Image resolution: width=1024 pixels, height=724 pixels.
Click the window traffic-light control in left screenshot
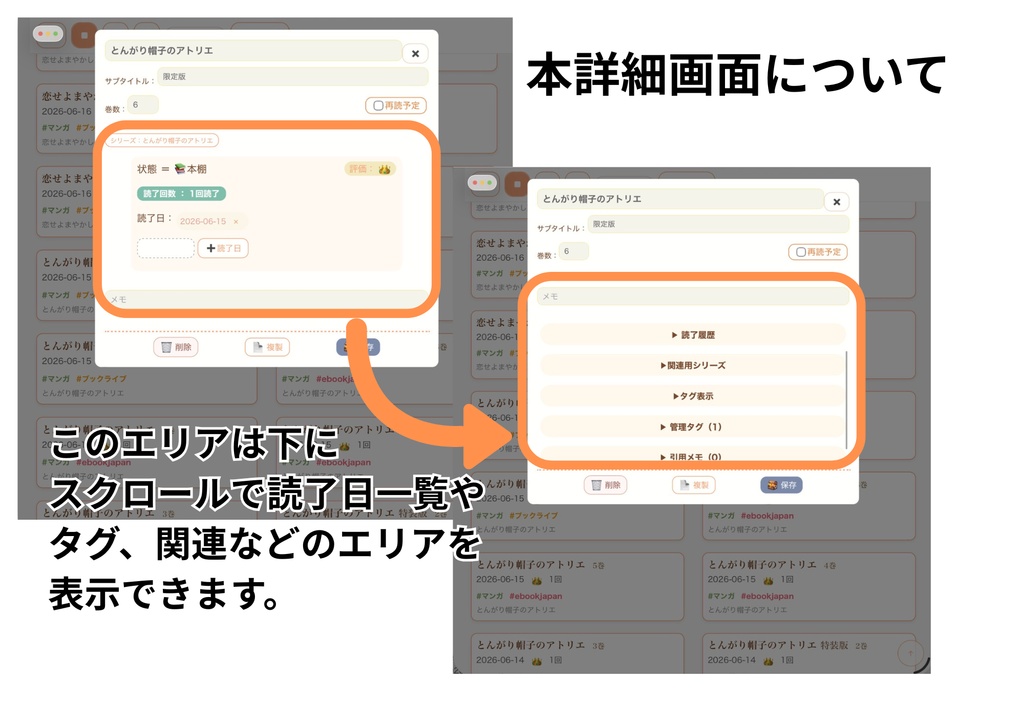tap(48, 33)
